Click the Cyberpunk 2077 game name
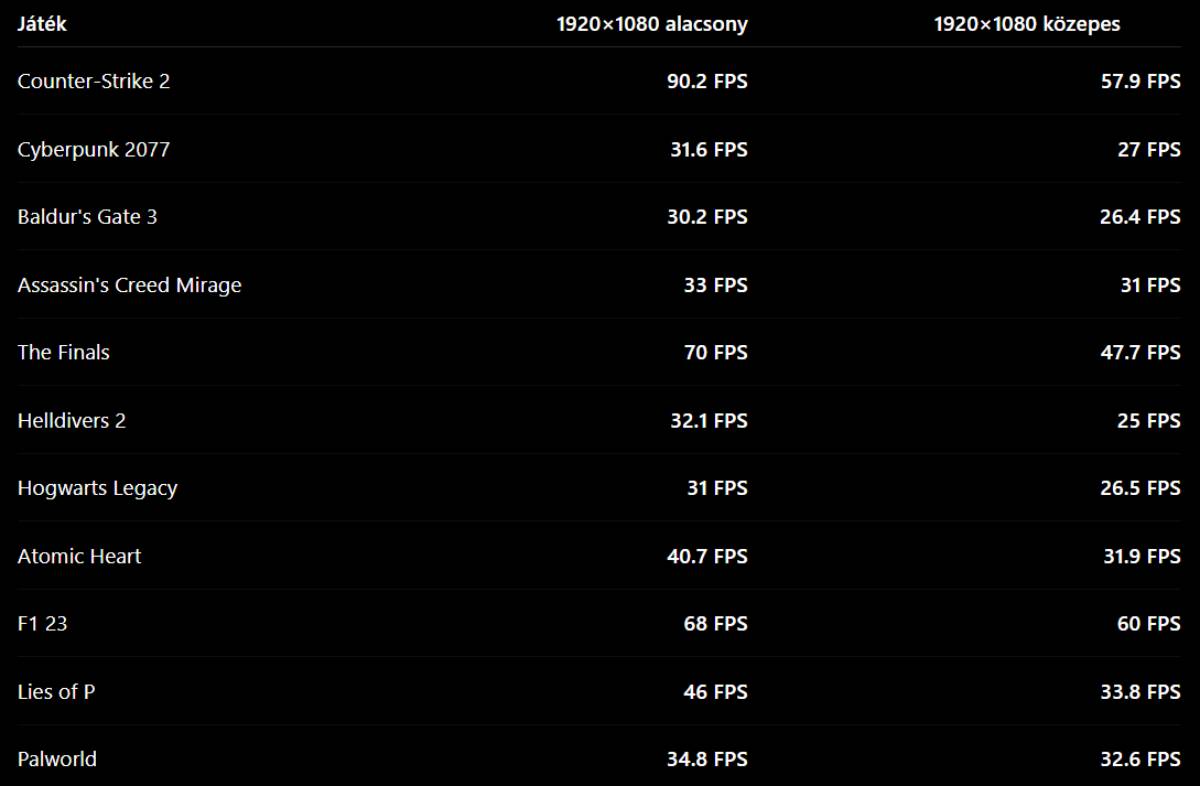 point(94,150)
